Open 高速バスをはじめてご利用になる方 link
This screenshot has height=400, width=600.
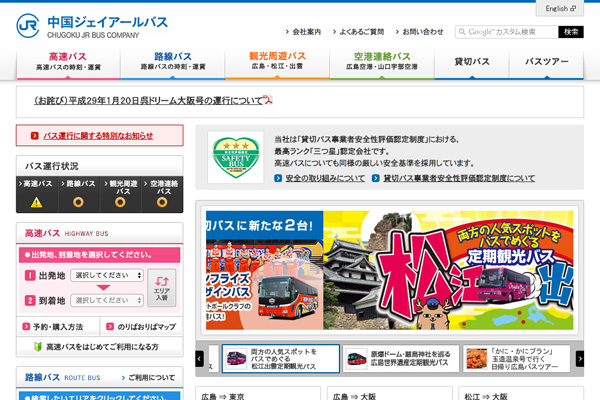tap(102, 347)
